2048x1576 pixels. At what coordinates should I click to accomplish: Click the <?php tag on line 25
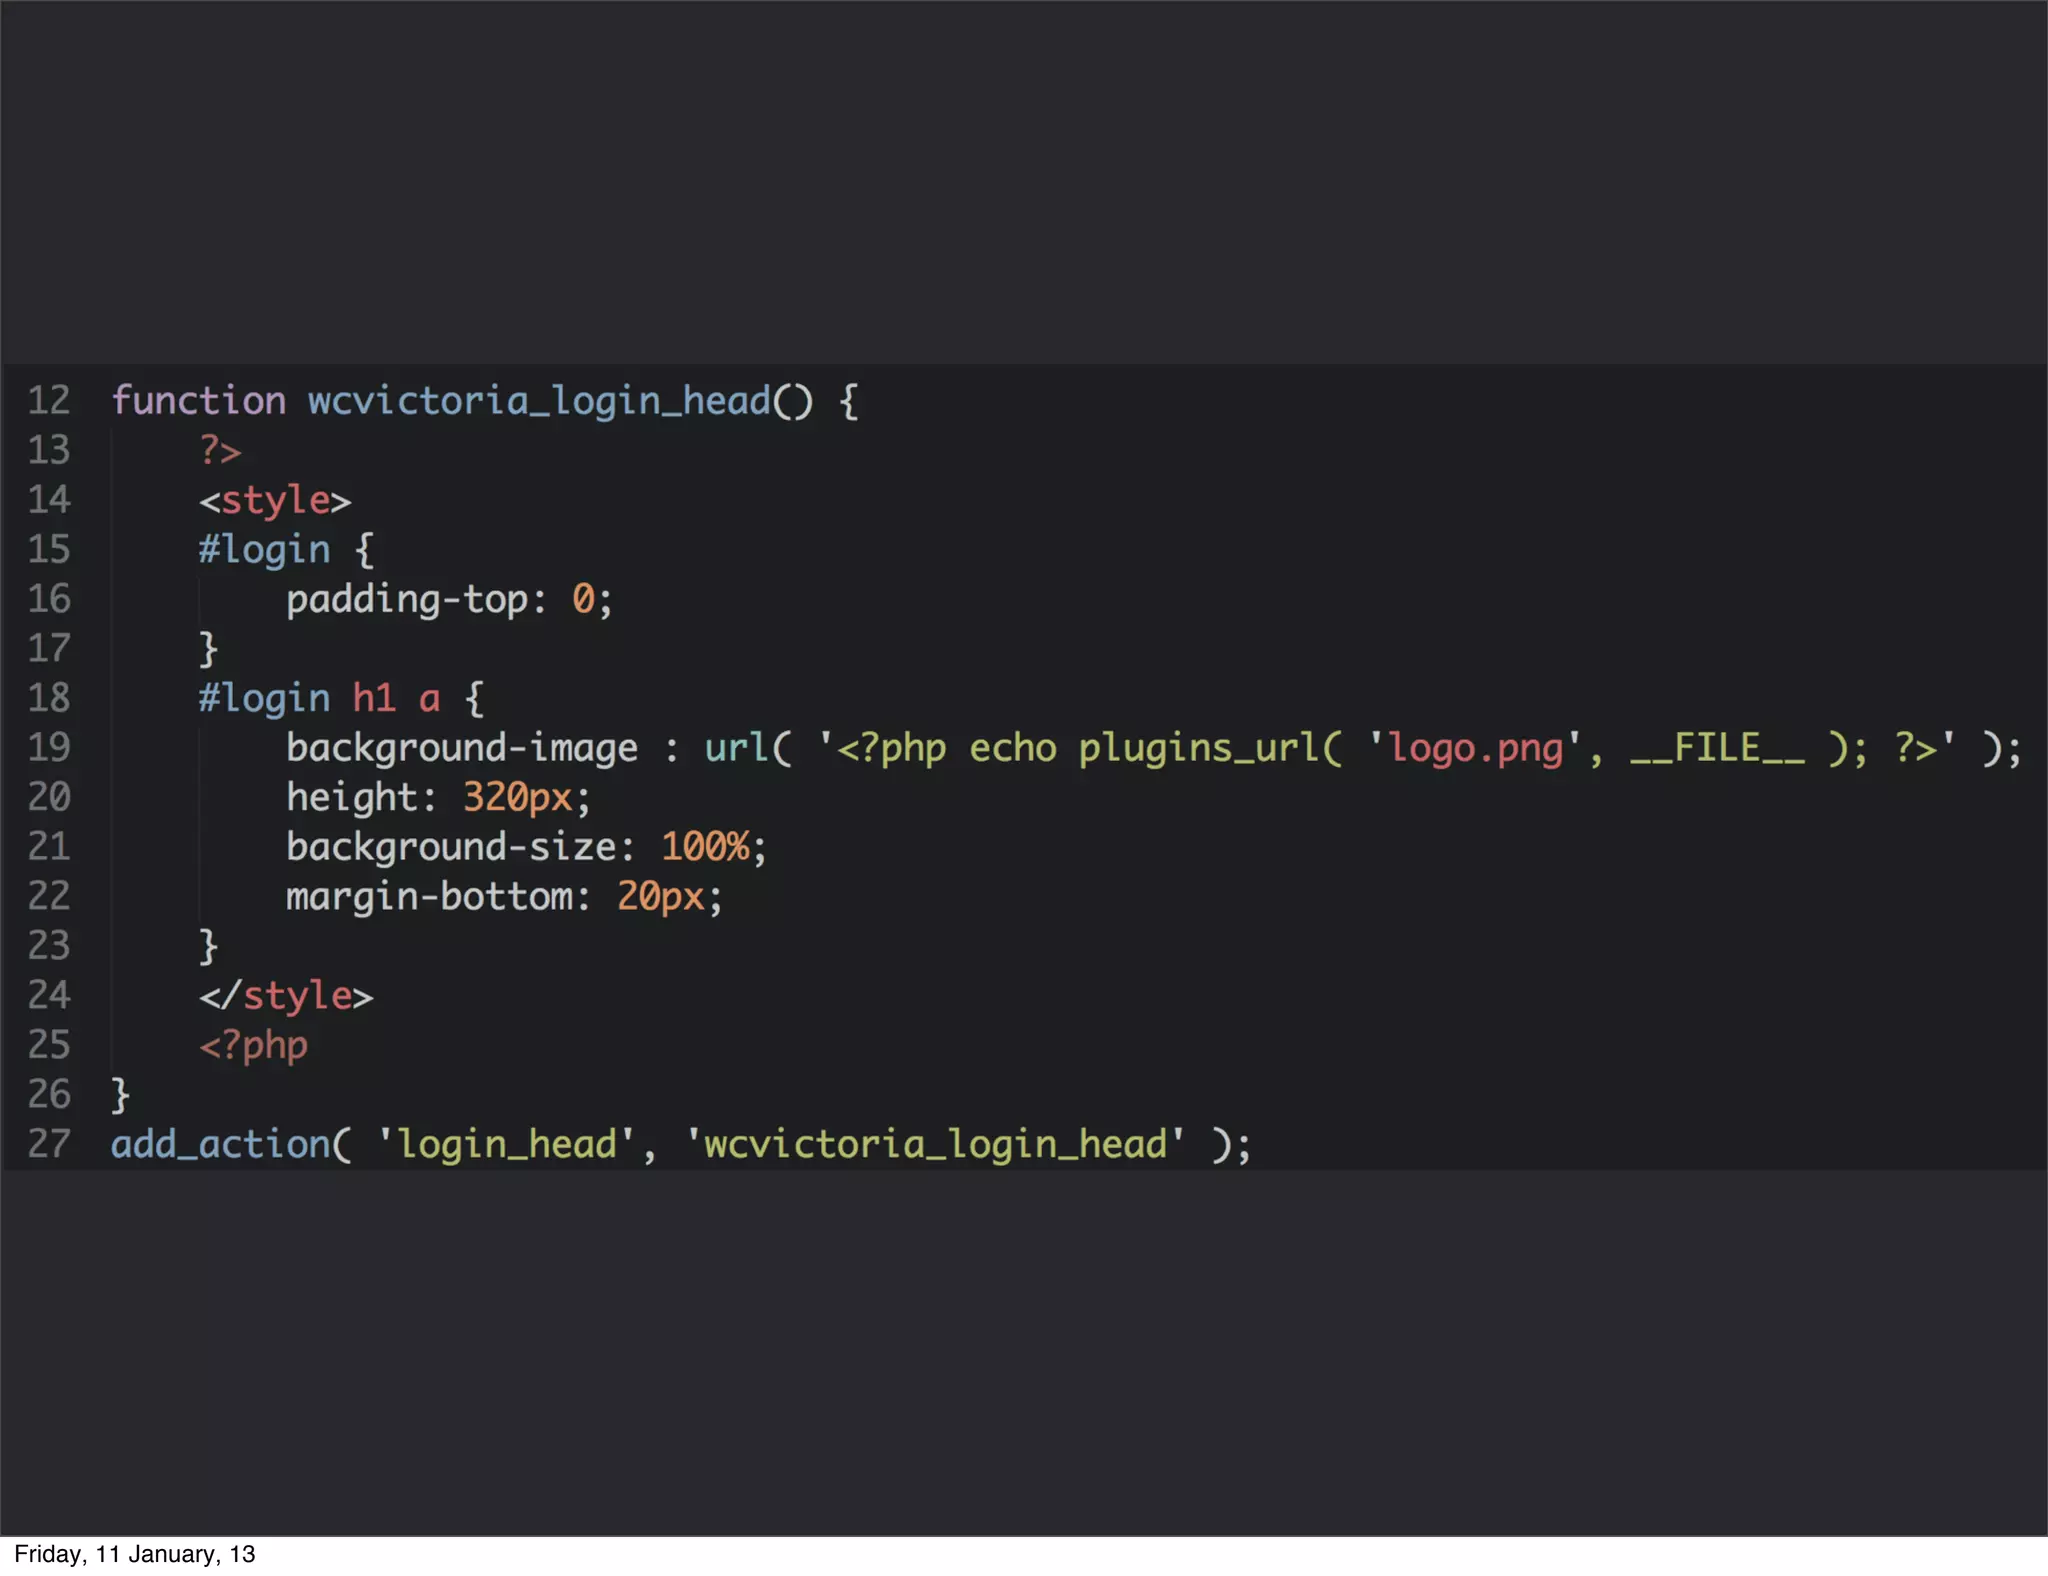[x=253, y=1046]
